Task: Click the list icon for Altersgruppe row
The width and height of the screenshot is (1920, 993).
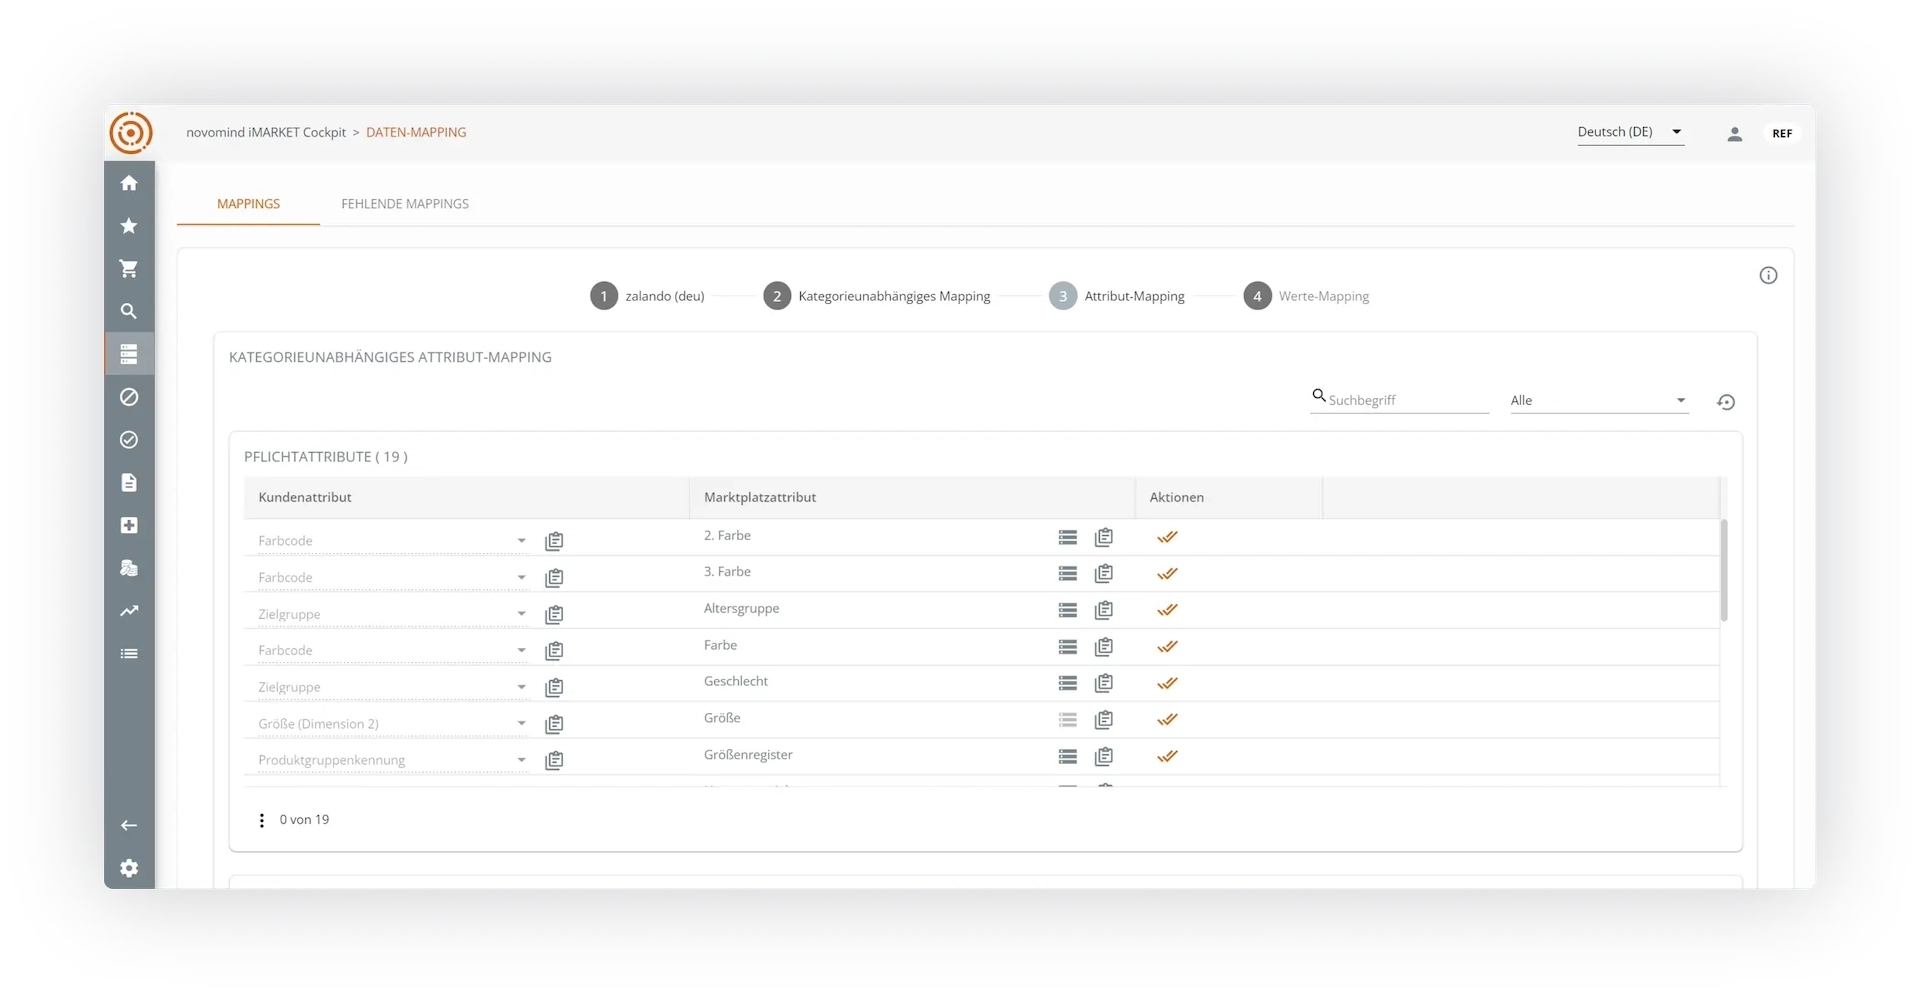Action: coord(1067,610)
